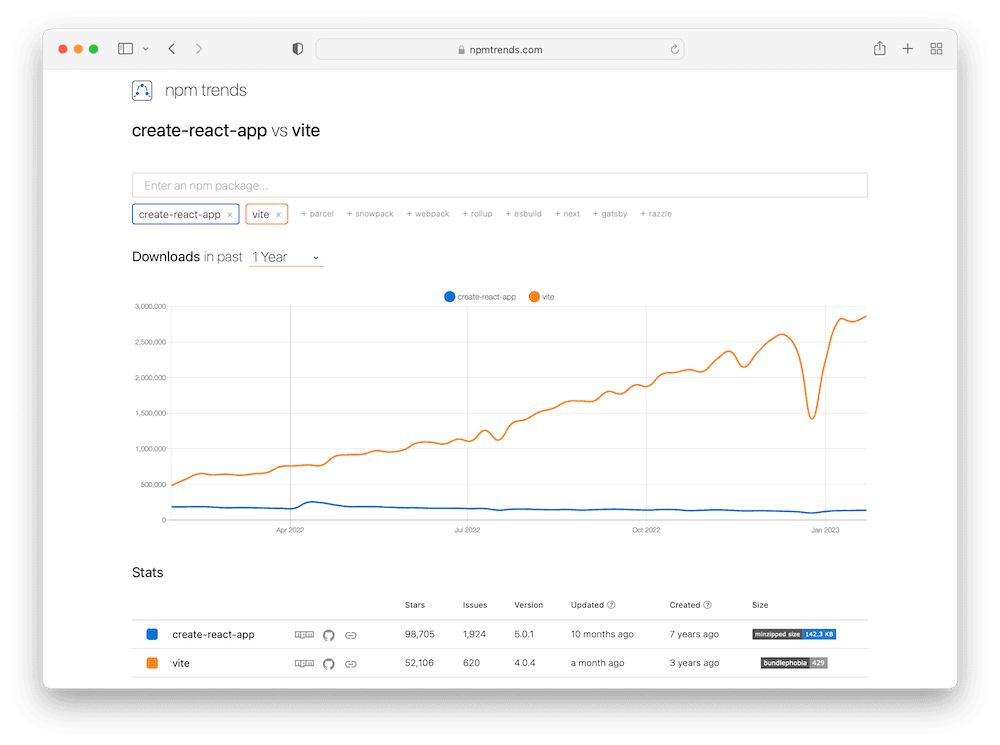The width and height of the screenshot is (1000, 745).
Task: Open the GitHub repository icon for create-react-app
Action: pyautogui.click(x=329, y=634)
